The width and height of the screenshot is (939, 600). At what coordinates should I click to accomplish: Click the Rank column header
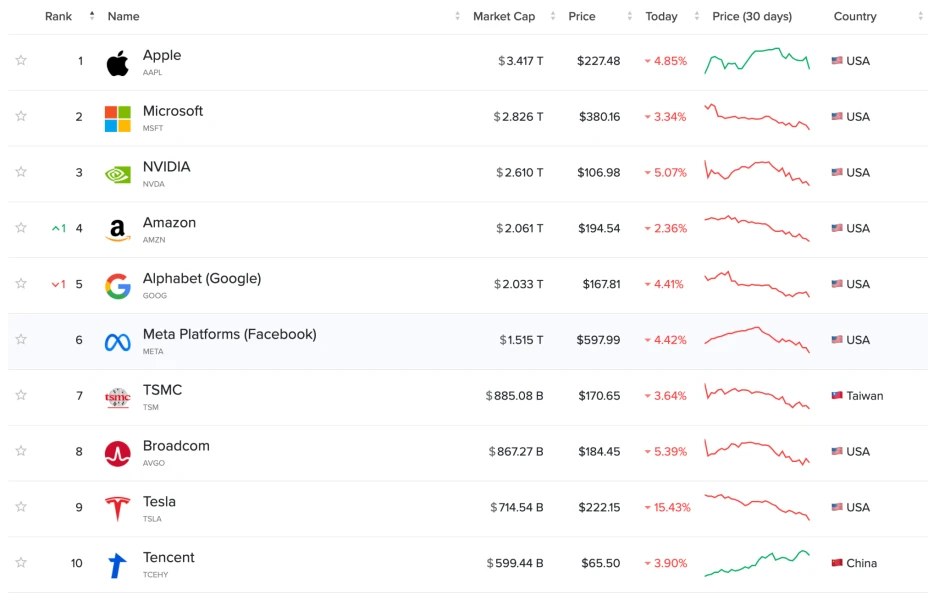coord(58,16)
